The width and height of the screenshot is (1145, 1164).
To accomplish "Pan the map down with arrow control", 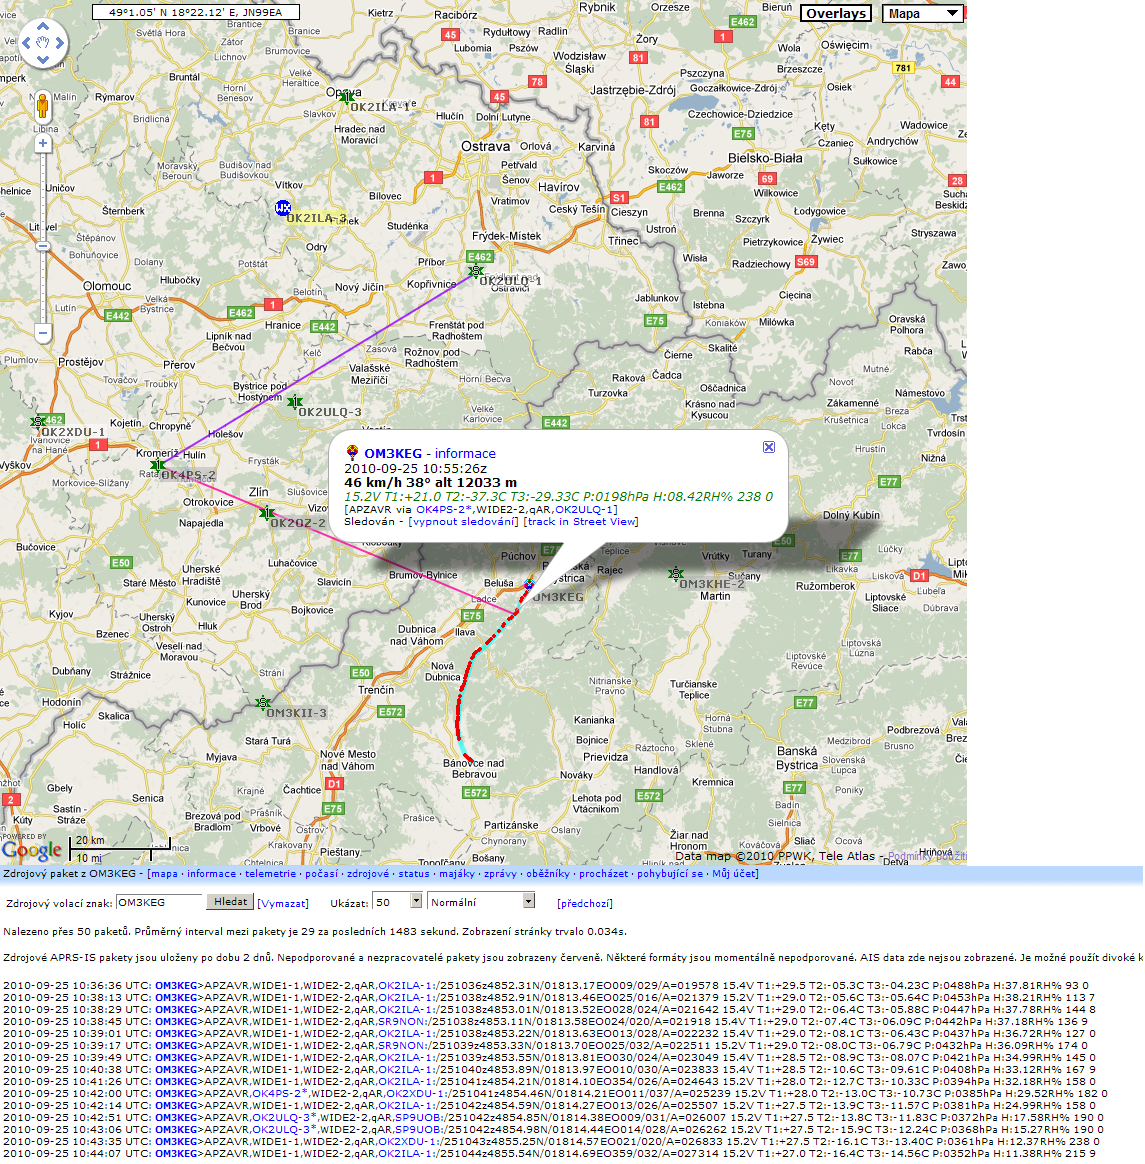I will [x=42, y=59].
